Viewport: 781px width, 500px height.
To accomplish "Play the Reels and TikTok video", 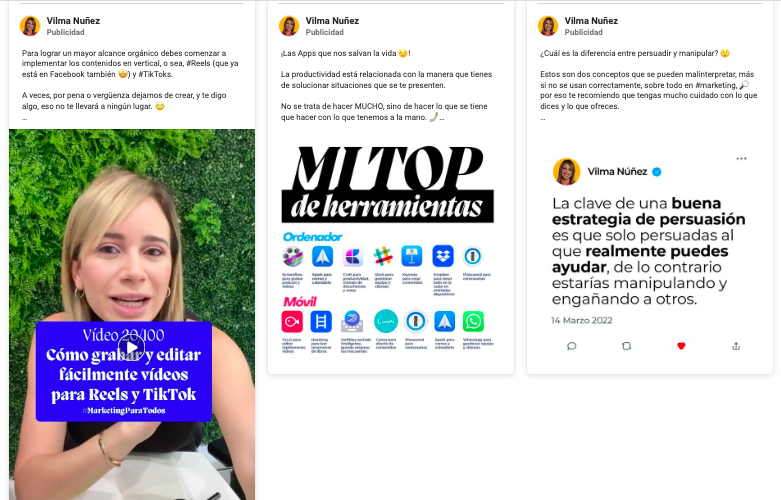I will (x=131, y=347).
